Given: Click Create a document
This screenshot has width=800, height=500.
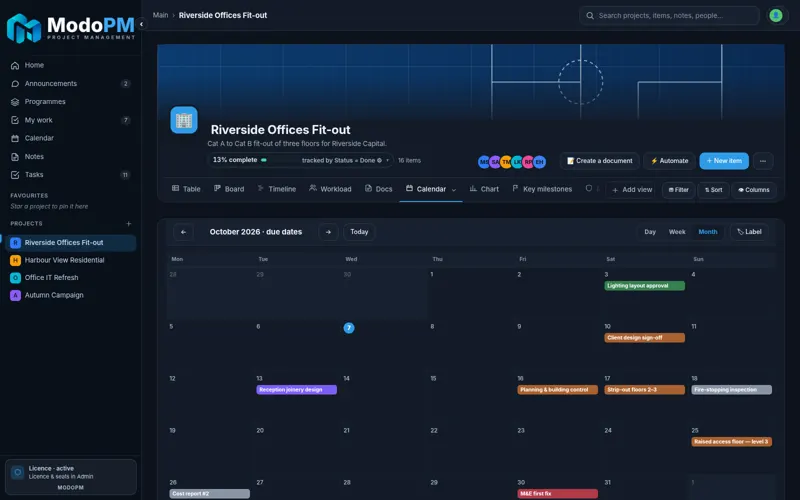Looking at the screenshot, I should [599, 161].
